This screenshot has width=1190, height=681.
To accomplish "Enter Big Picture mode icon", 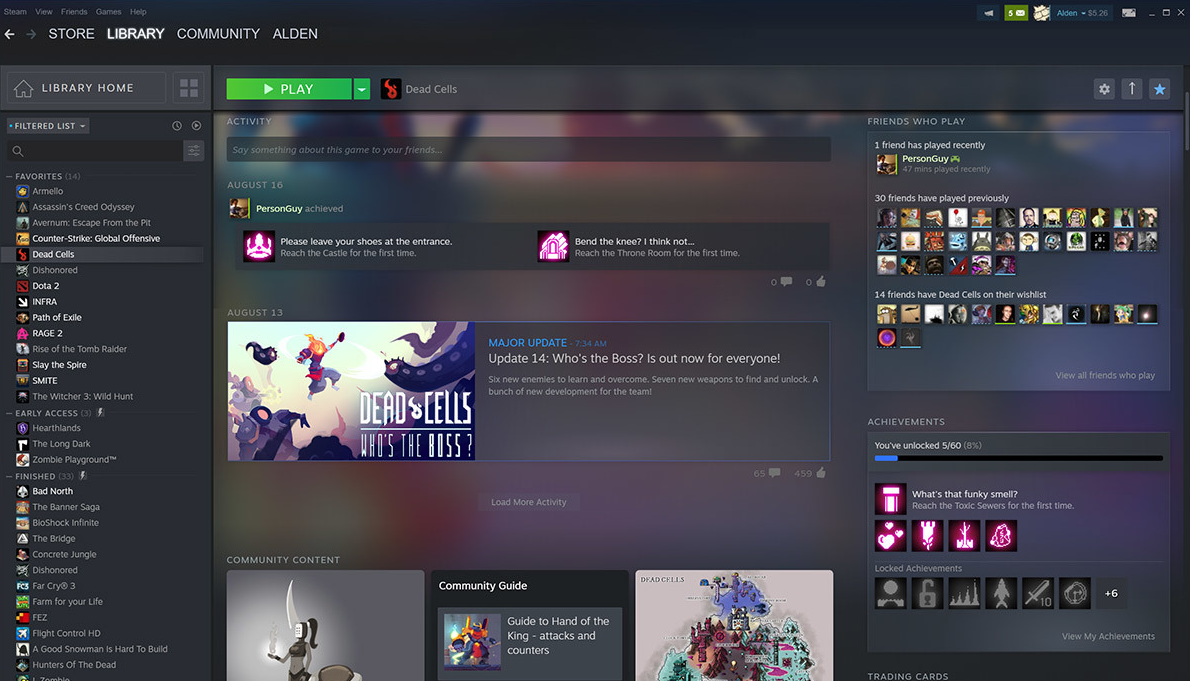I will click(1129, 13).
